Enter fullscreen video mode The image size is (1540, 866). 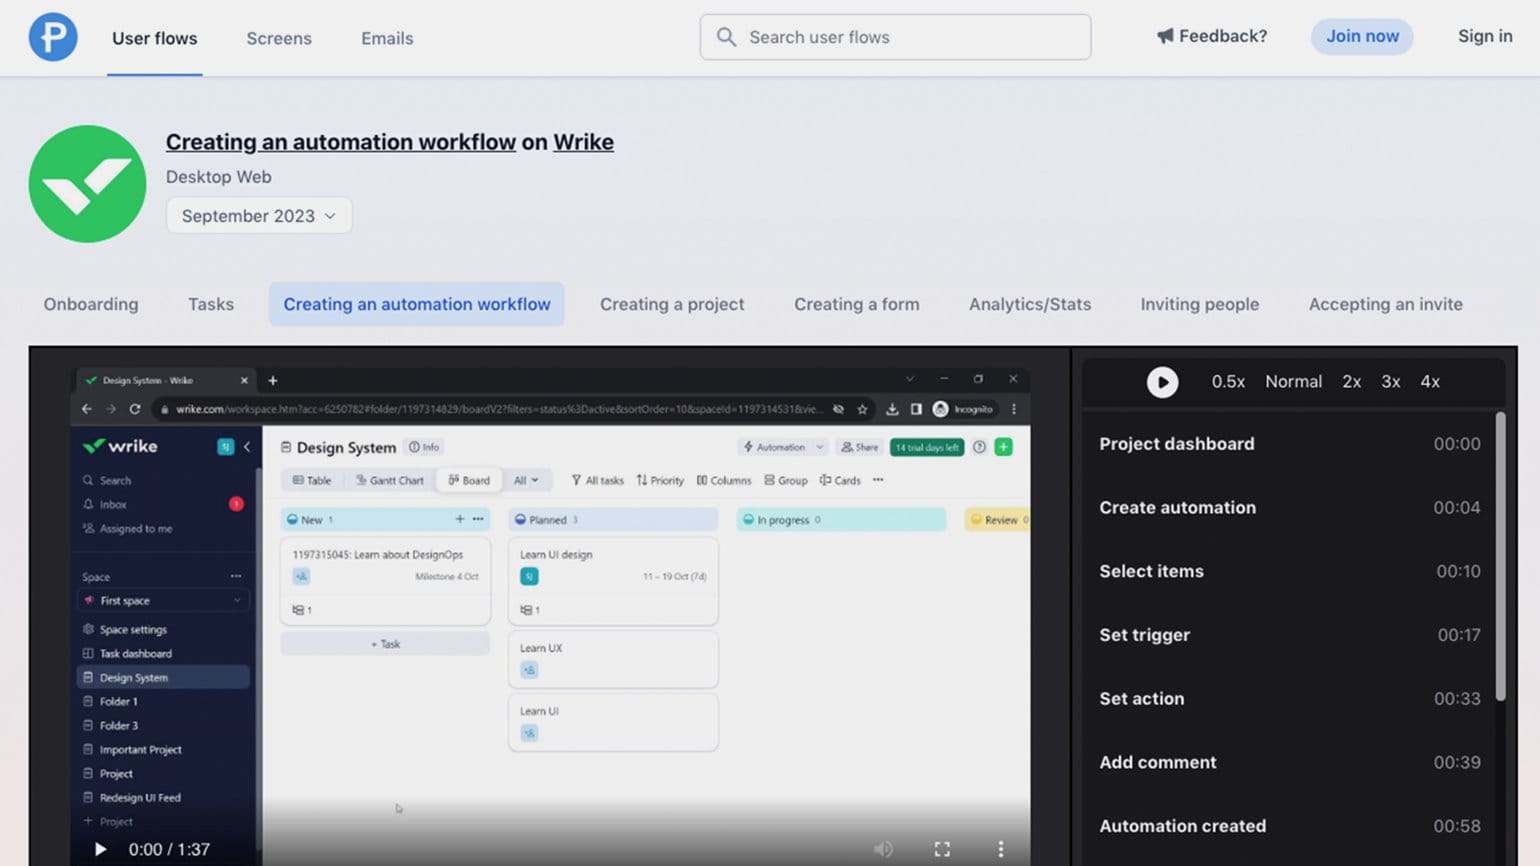click(x=942, y=849)
